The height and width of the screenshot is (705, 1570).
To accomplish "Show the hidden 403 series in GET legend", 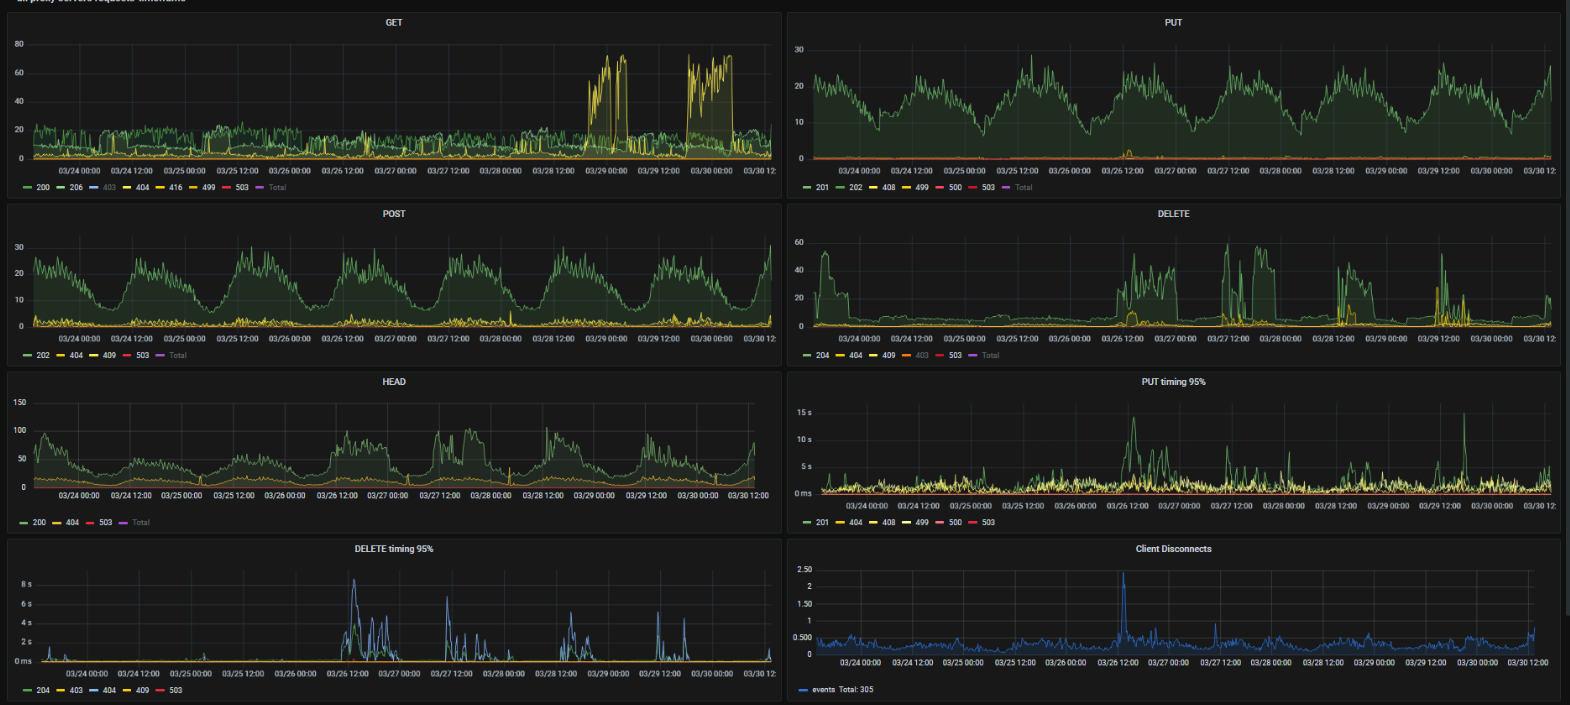I will tap(109, 187).
